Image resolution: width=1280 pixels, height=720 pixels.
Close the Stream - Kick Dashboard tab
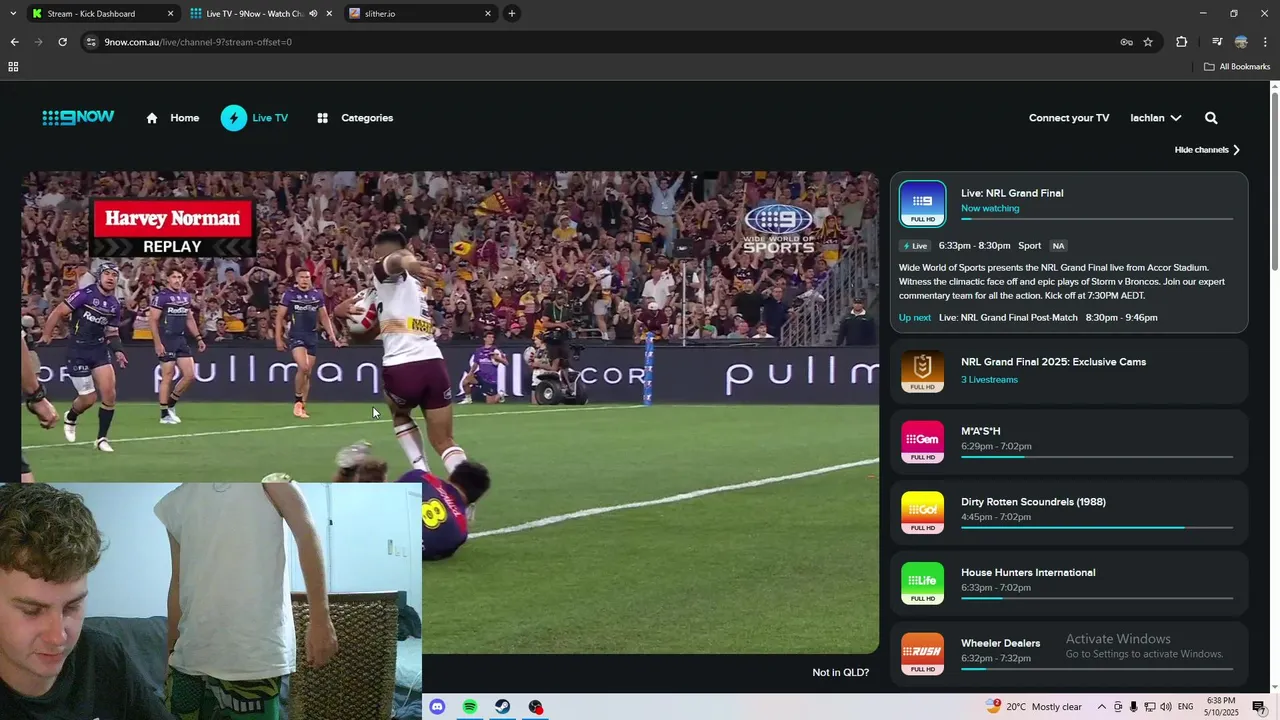170,14
